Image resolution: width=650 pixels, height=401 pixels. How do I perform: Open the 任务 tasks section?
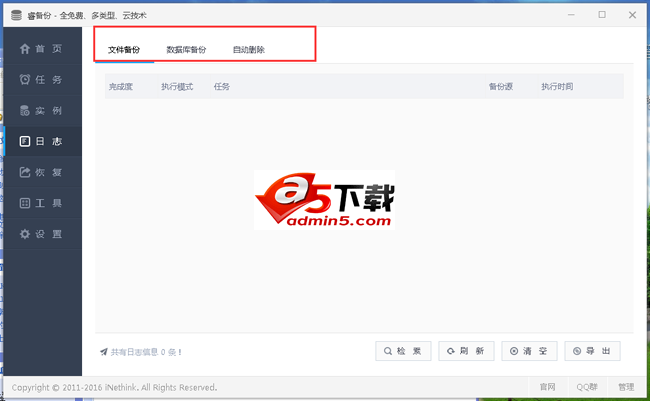click(42, 79)
